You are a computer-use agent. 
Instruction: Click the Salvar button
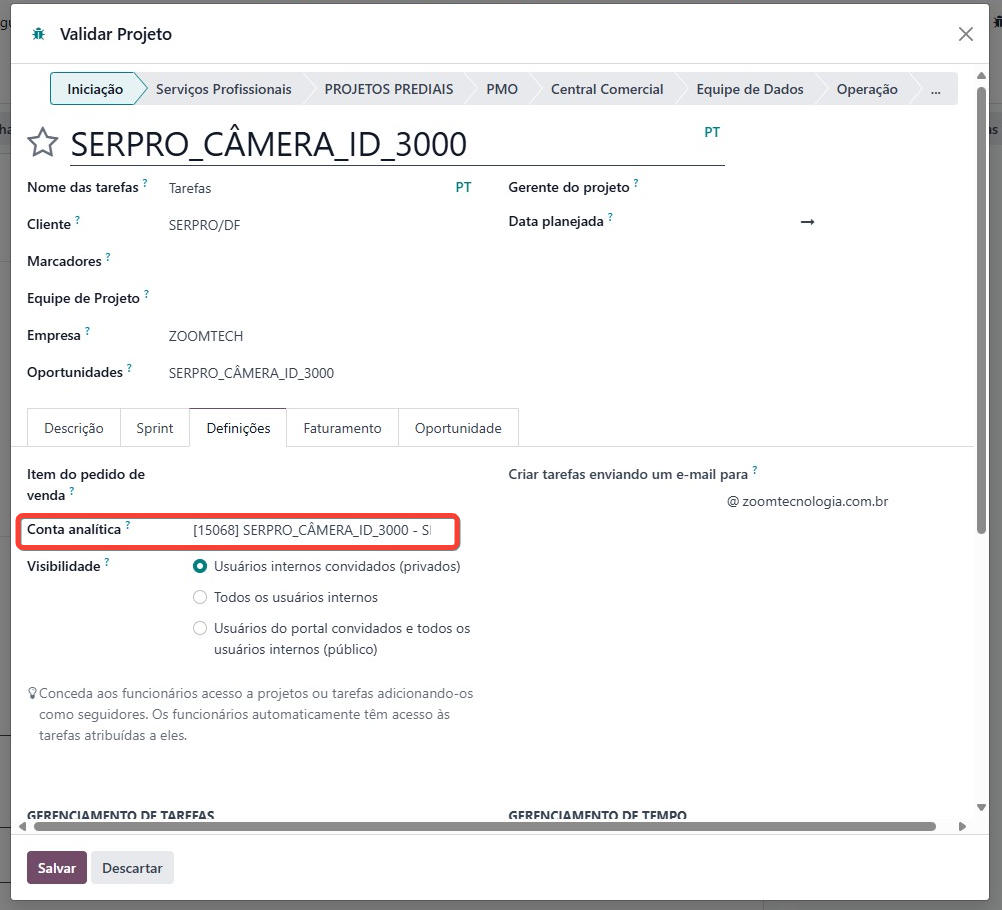click(57, 868)
